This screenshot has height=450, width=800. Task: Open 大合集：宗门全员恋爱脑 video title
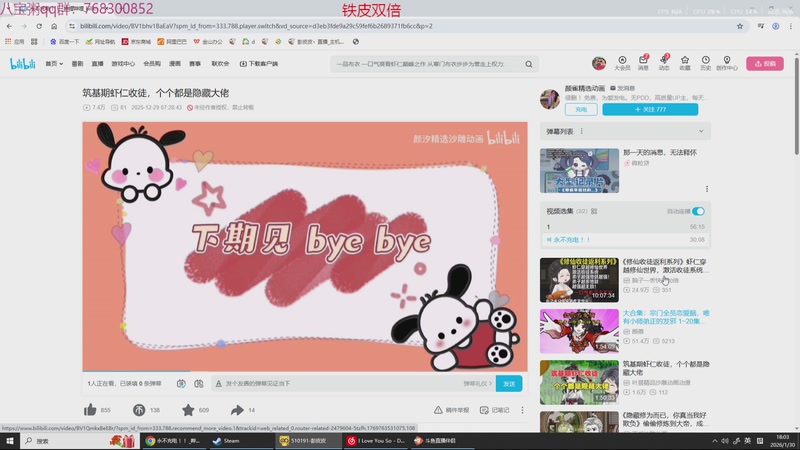point(666,317)
